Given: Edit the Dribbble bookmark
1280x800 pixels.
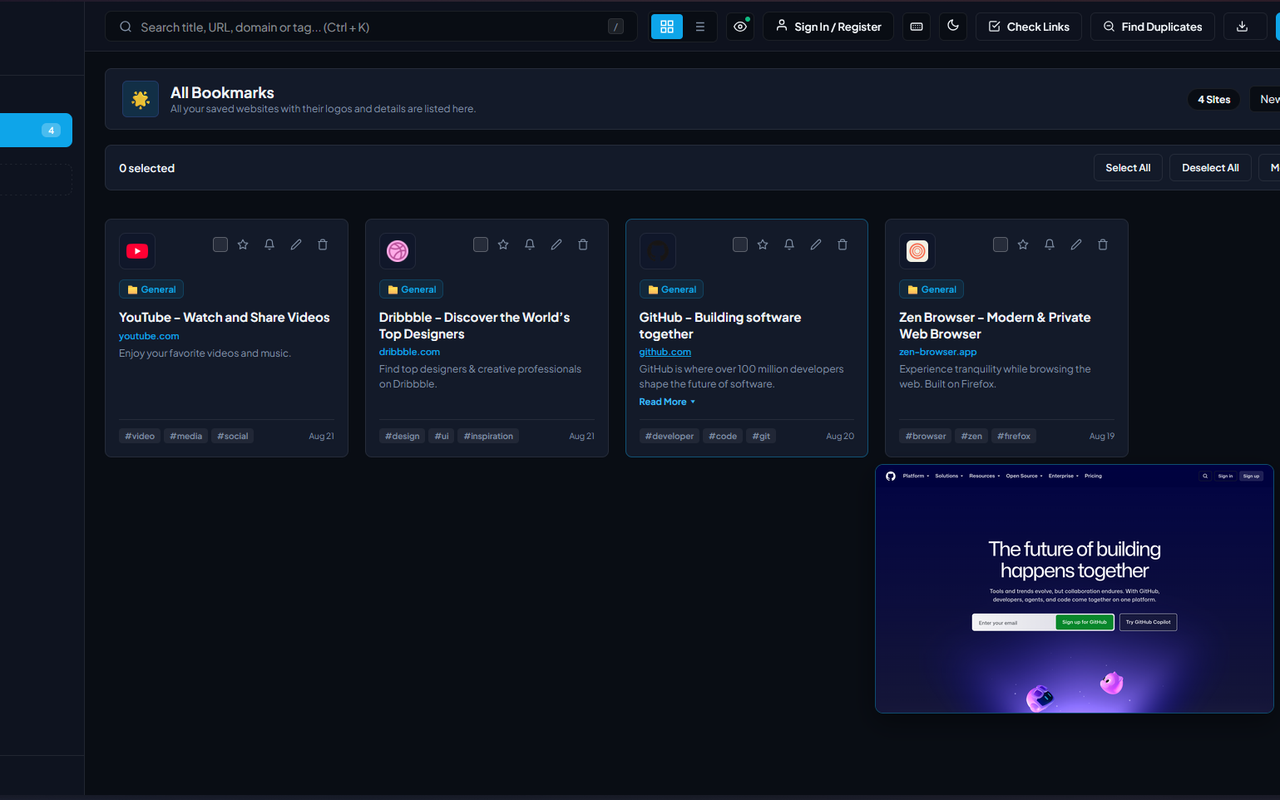Looking at the screenshot, I should click(x=556, y=244).
